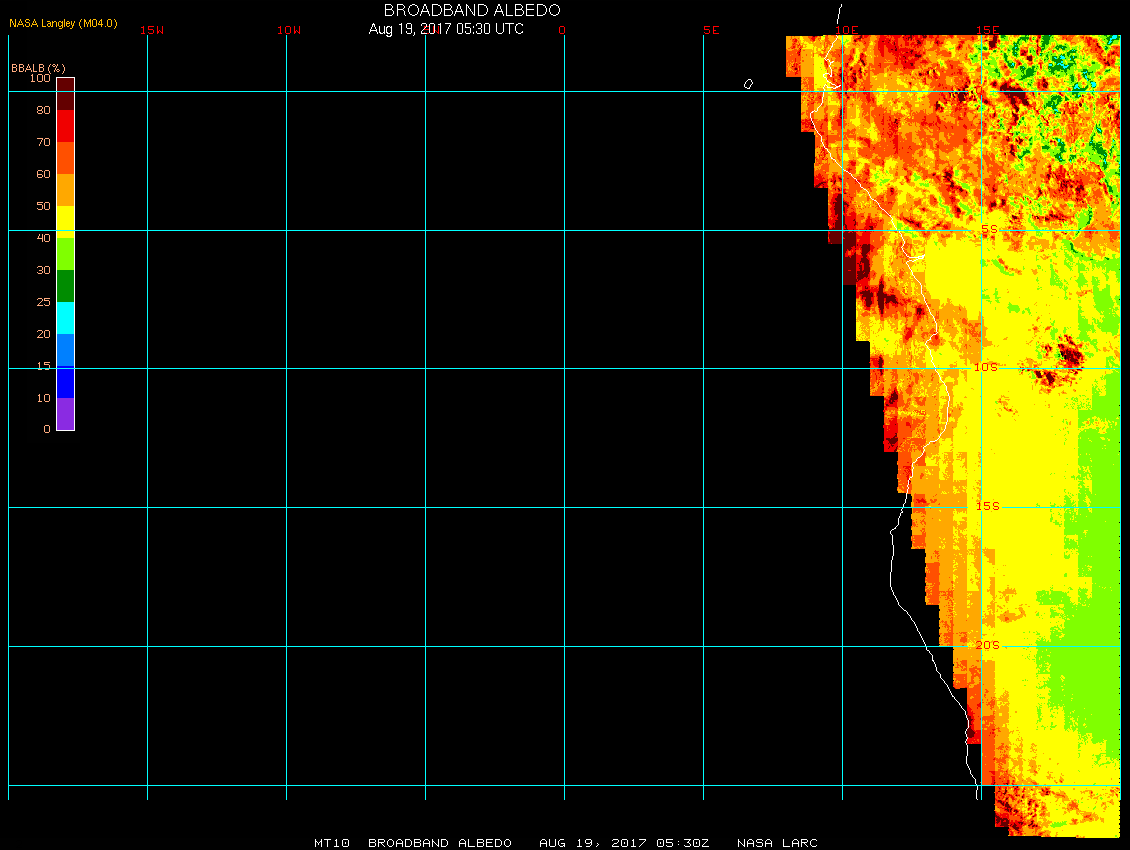This screenshot has width=1130, height=850.
Task: Click the 10W longitude label
Action: click(x=289, y=30)
